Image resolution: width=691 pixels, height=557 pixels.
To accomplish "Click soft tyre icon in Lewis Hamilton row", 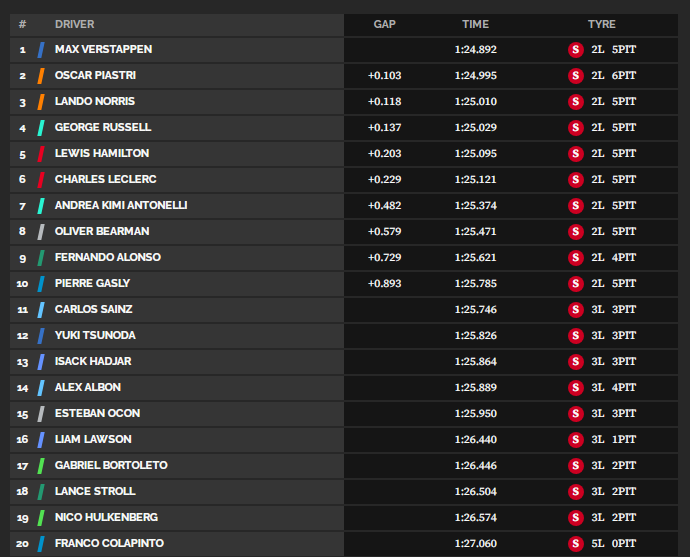I will [576, 154].
